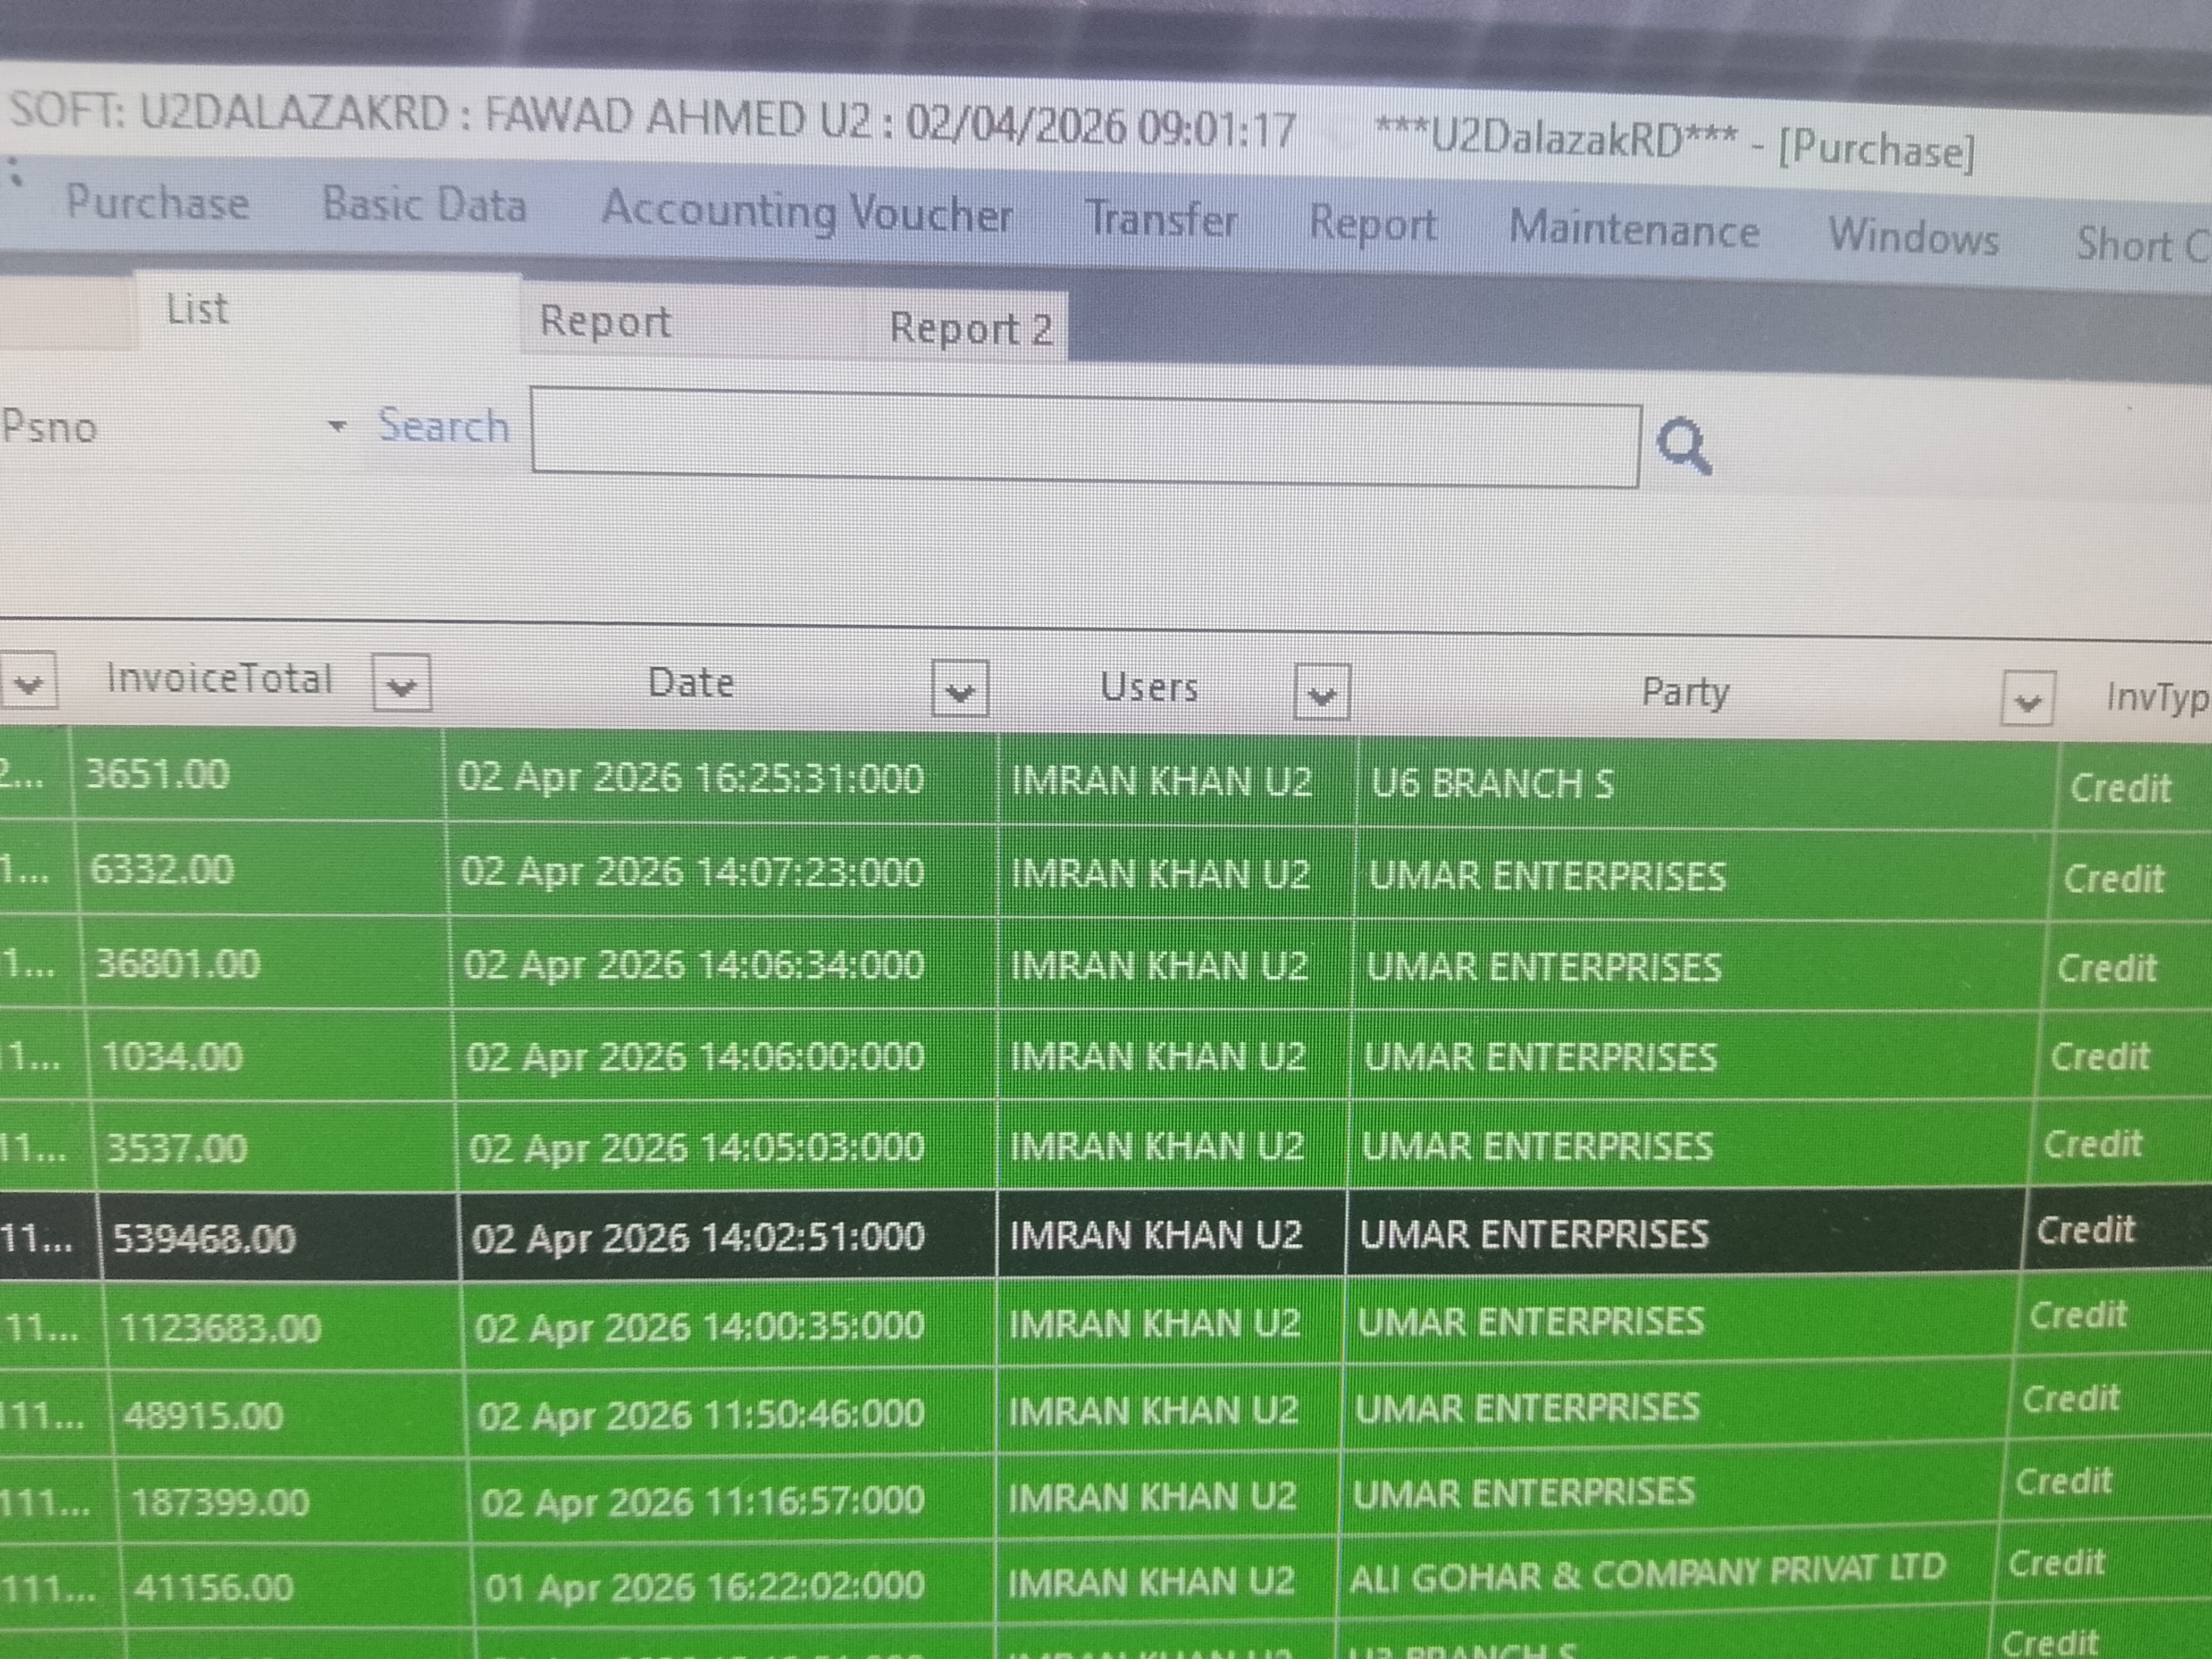The width and height of the screenshot is (2212, 1659).
Task: Click the magnifier search icon
Action: click(x=1684, y=446)
